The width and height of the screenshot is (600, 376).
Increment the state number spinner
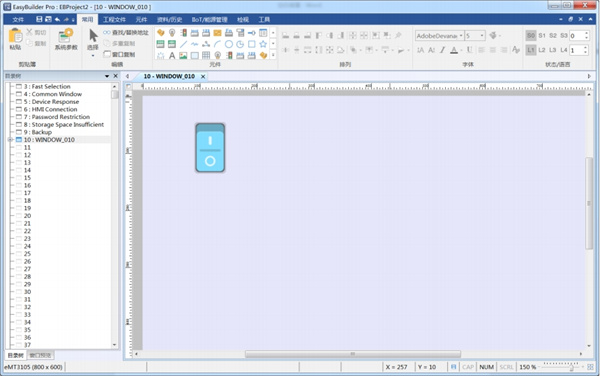pos(586,34)
